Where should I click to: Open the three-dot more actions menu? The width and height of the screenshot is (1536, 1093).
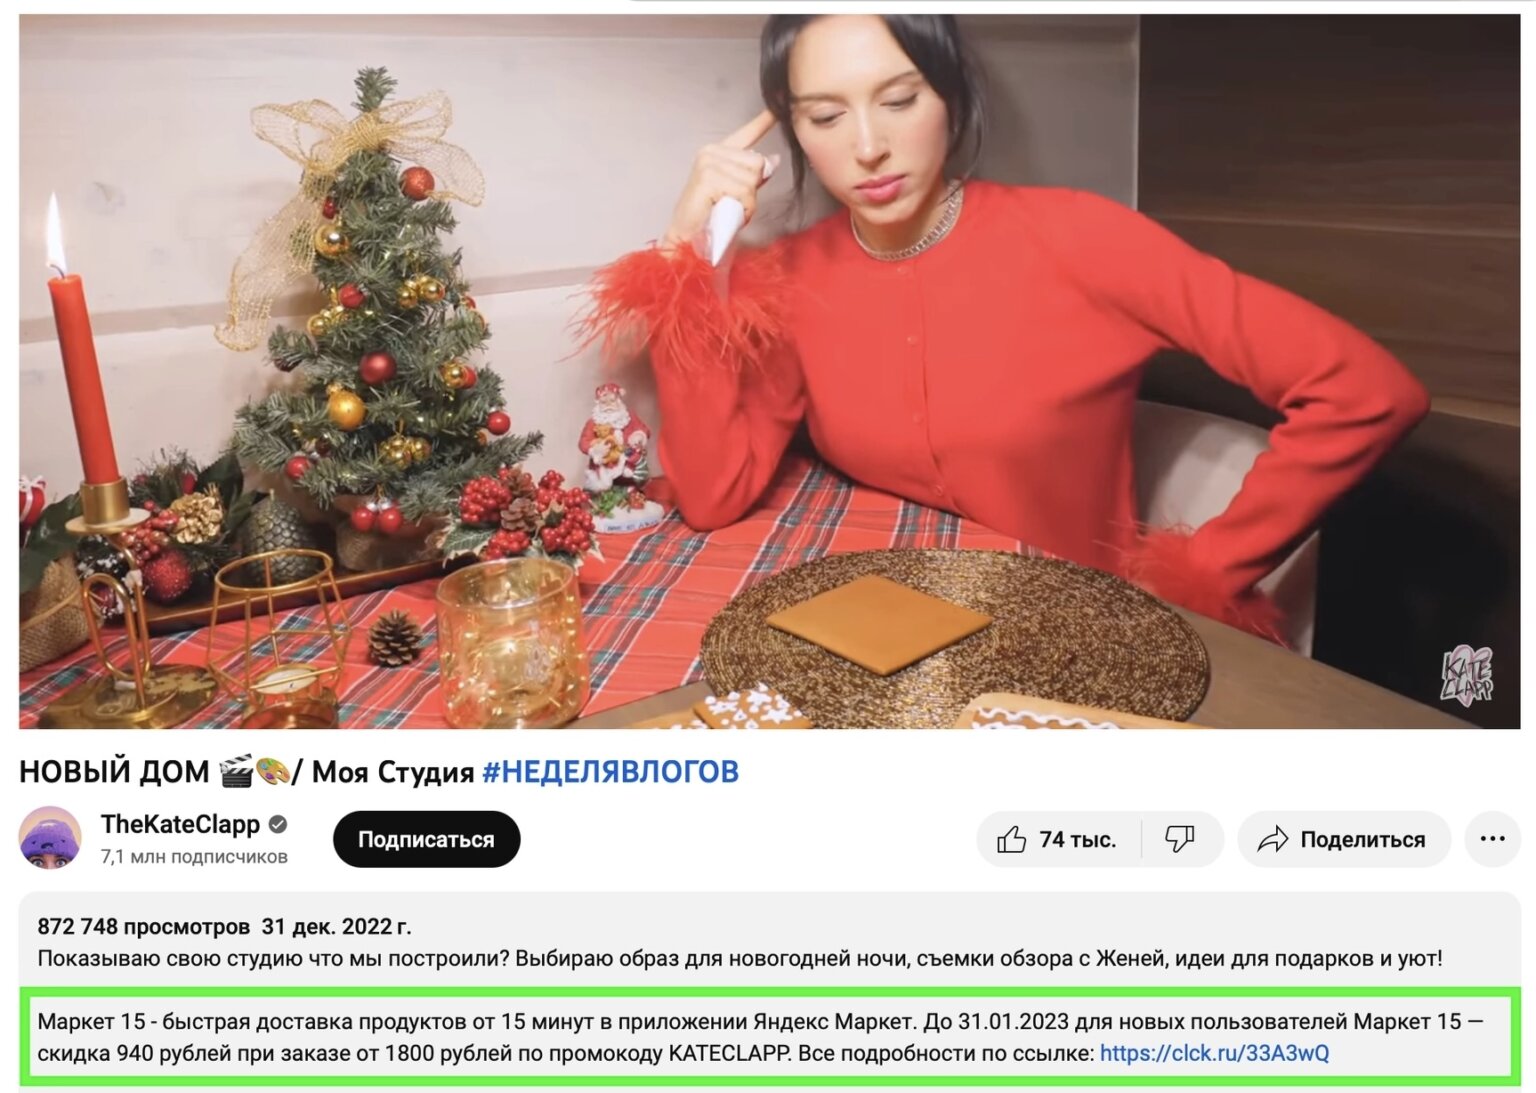1492,839
